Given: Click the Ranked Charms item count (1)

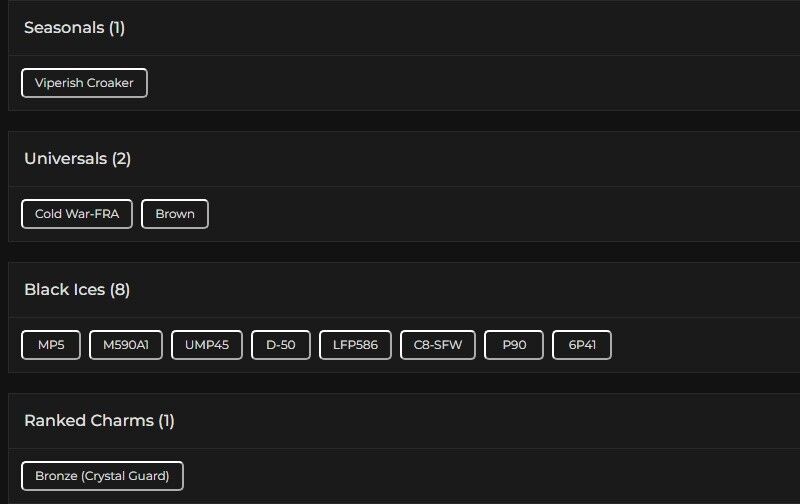Looking at the screenshot, I should [166, 421].
